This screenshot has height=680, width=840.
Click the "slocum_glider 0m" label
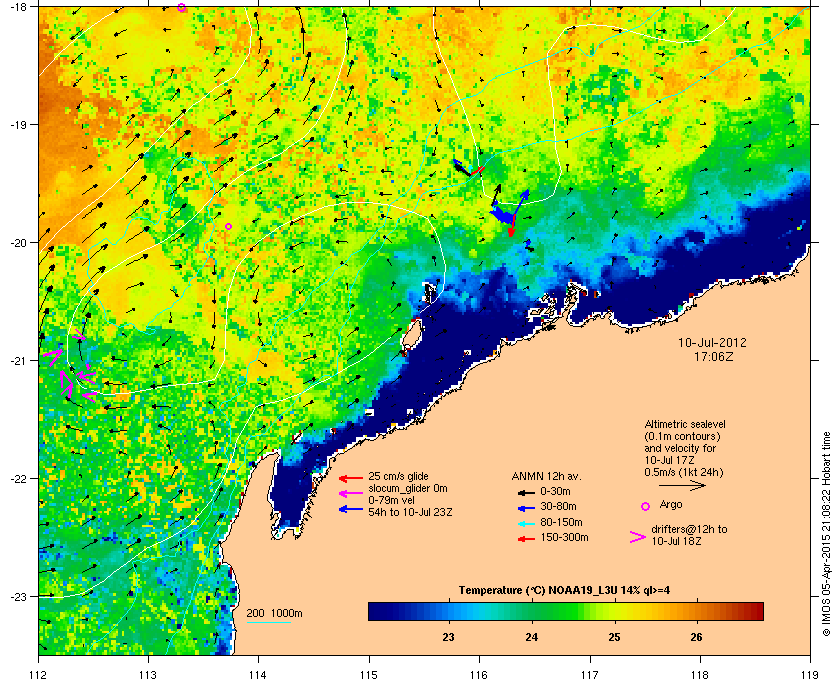click(x=408, y=488)
